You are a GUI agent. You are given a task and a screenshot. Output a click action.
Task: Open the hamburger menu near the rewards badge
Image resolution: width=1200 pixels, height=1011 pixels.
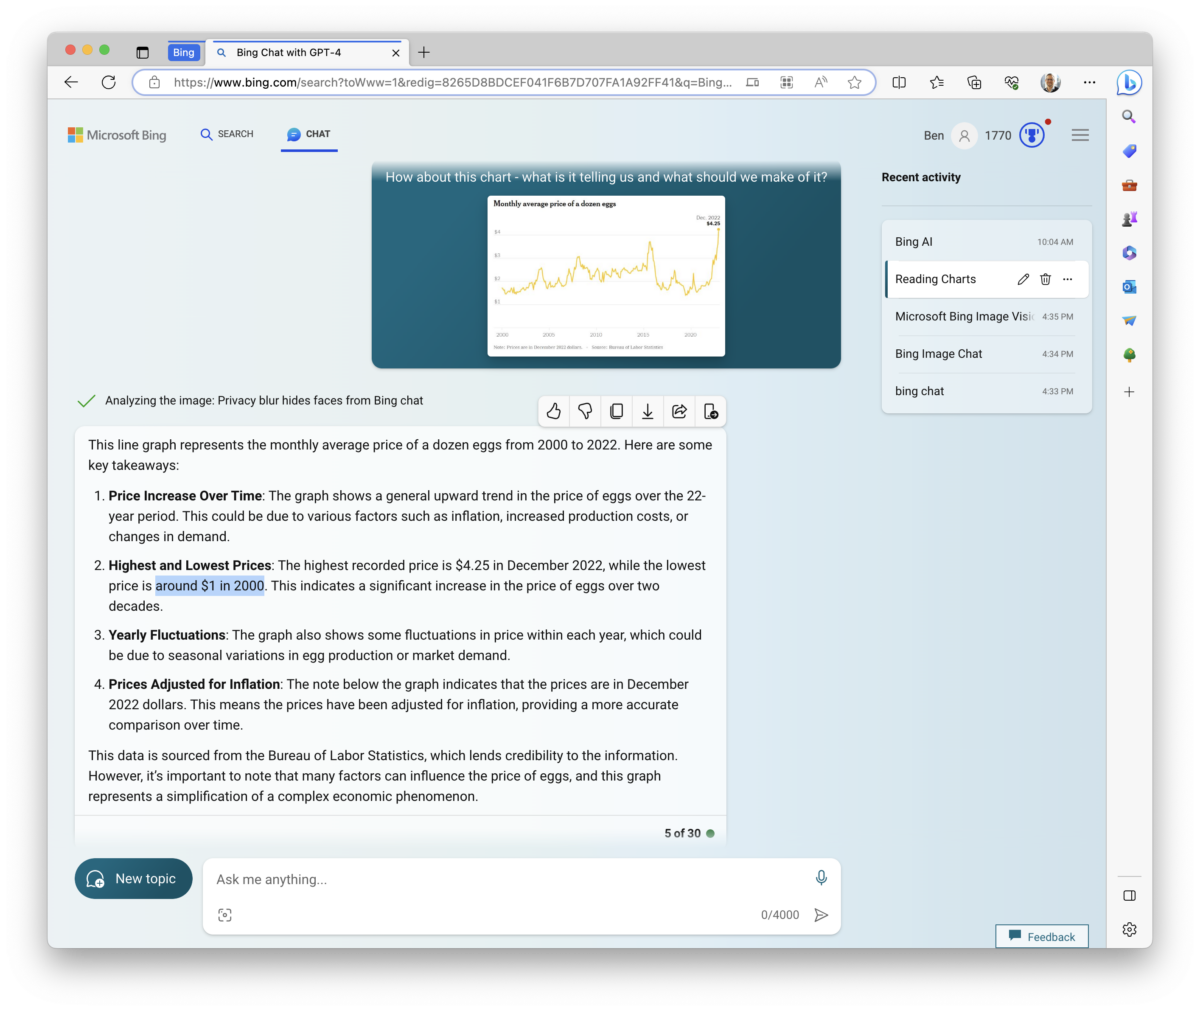coord(1080,134)
